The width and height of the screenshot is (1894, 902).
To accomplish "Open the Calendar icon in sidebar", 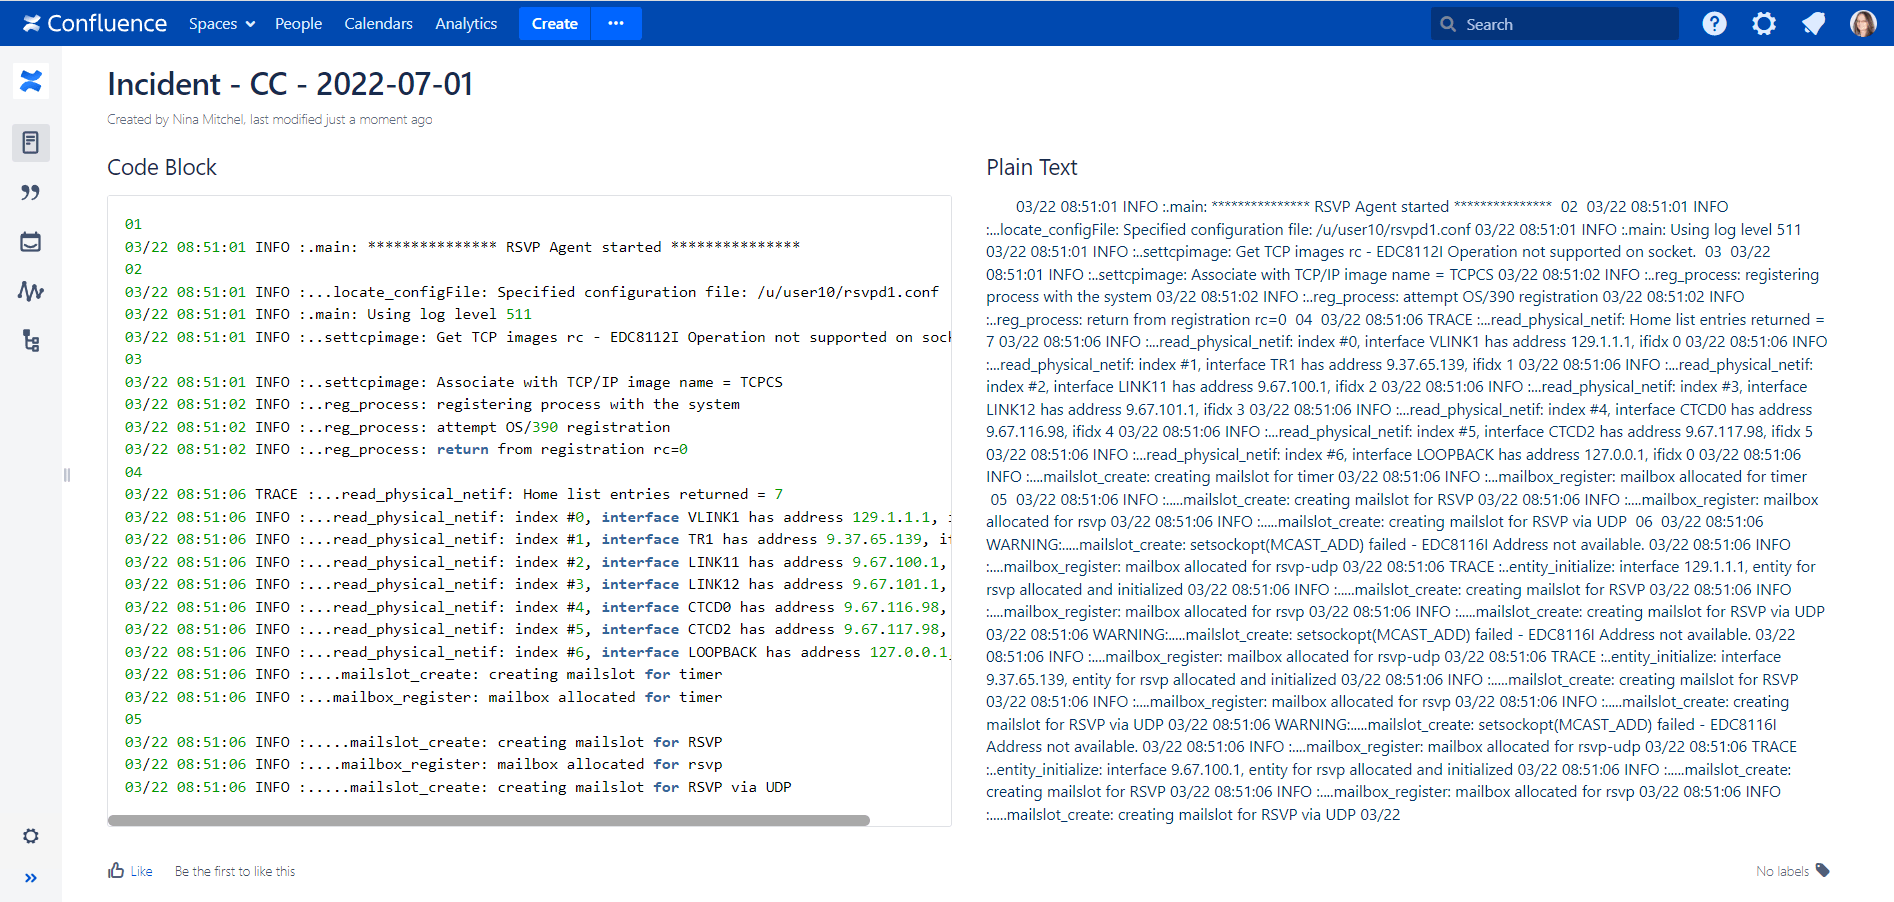I will (31, 241).
